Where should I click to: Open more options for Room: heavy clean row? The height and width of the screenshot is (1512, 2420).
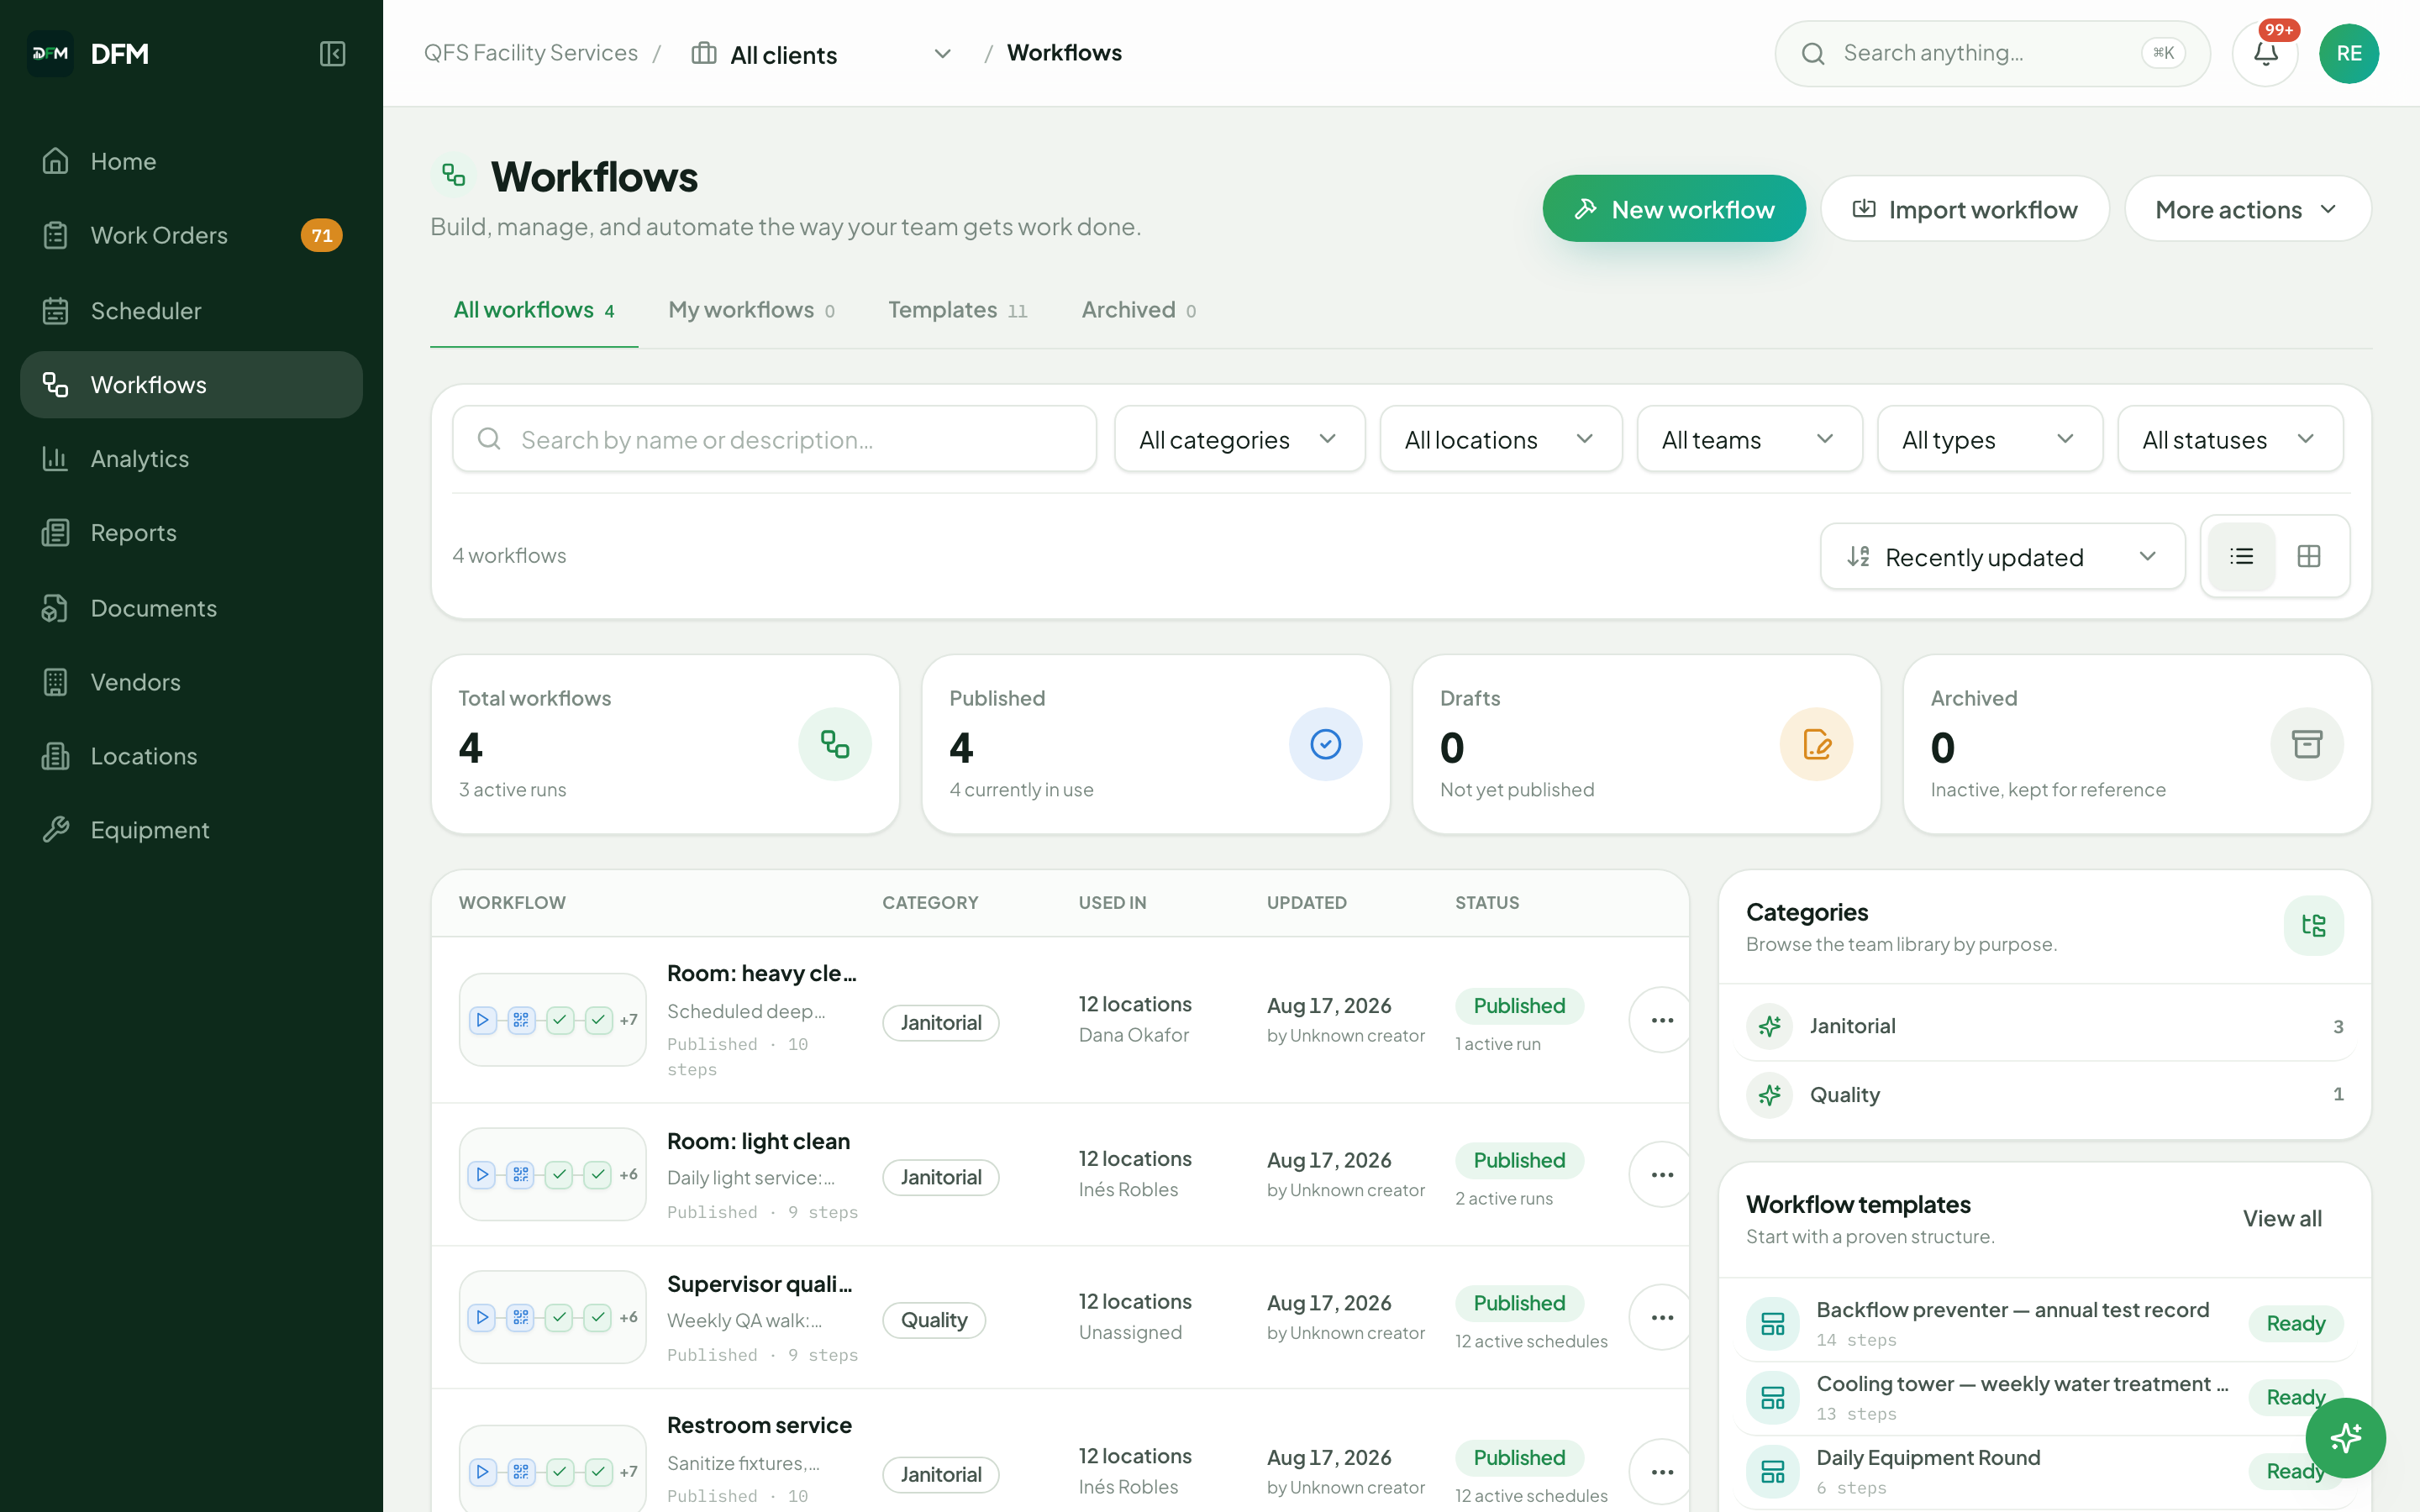coord(1662,1020)
